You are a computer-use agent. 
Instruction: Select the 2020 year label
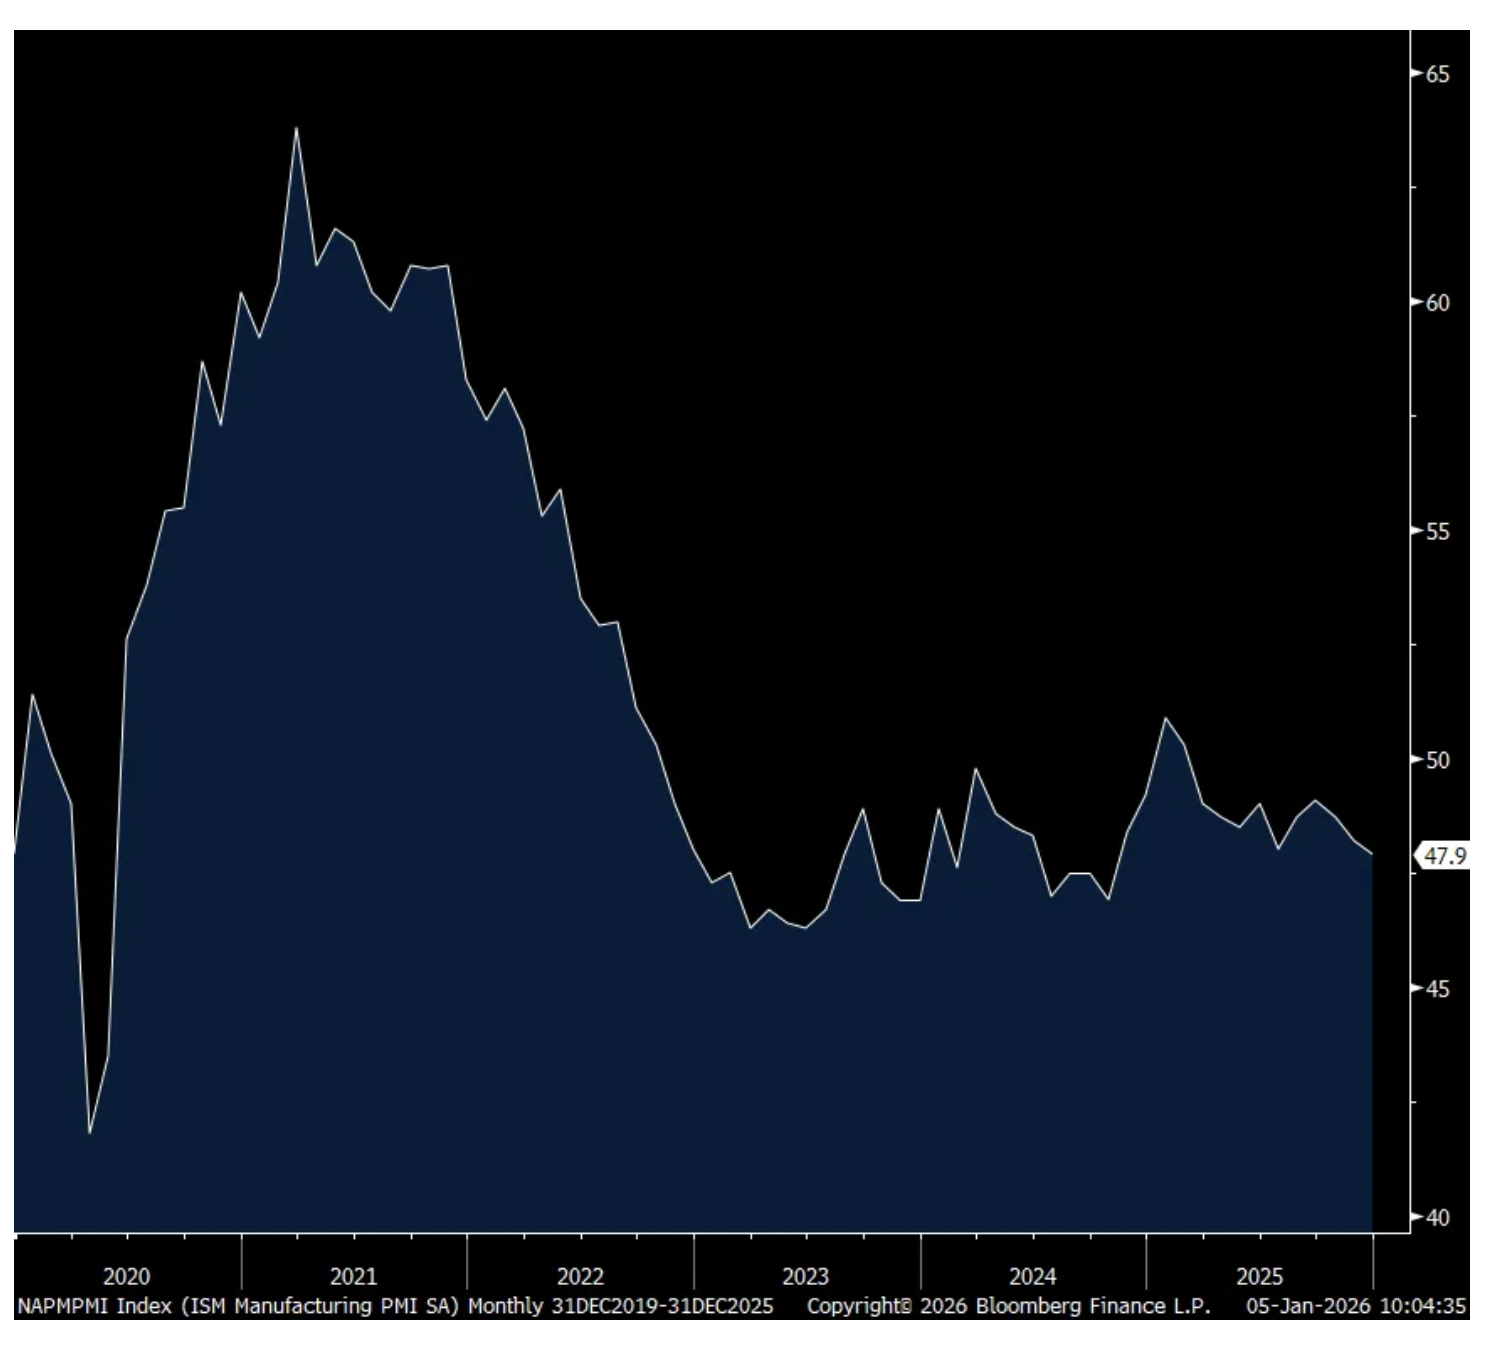pos(127,1276)
